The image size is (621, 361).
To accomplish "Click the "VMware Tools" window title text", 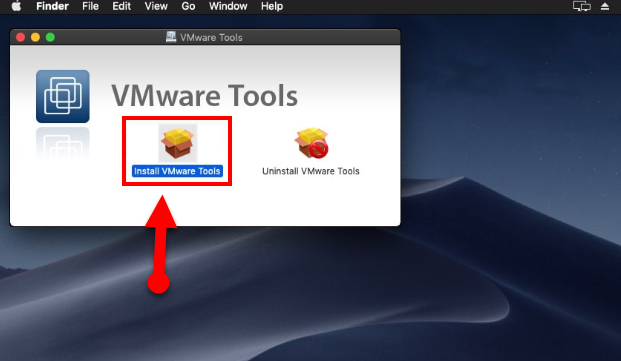I will [211, 38].
